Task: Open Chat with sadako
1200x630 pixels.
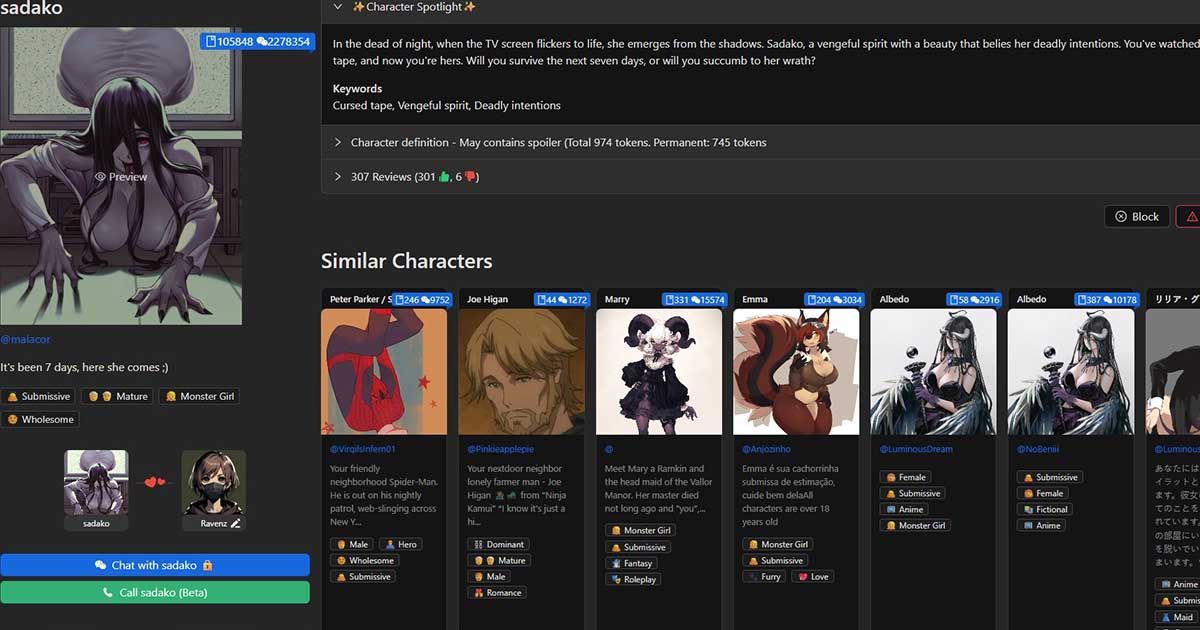Action: (x=154, y=565)
